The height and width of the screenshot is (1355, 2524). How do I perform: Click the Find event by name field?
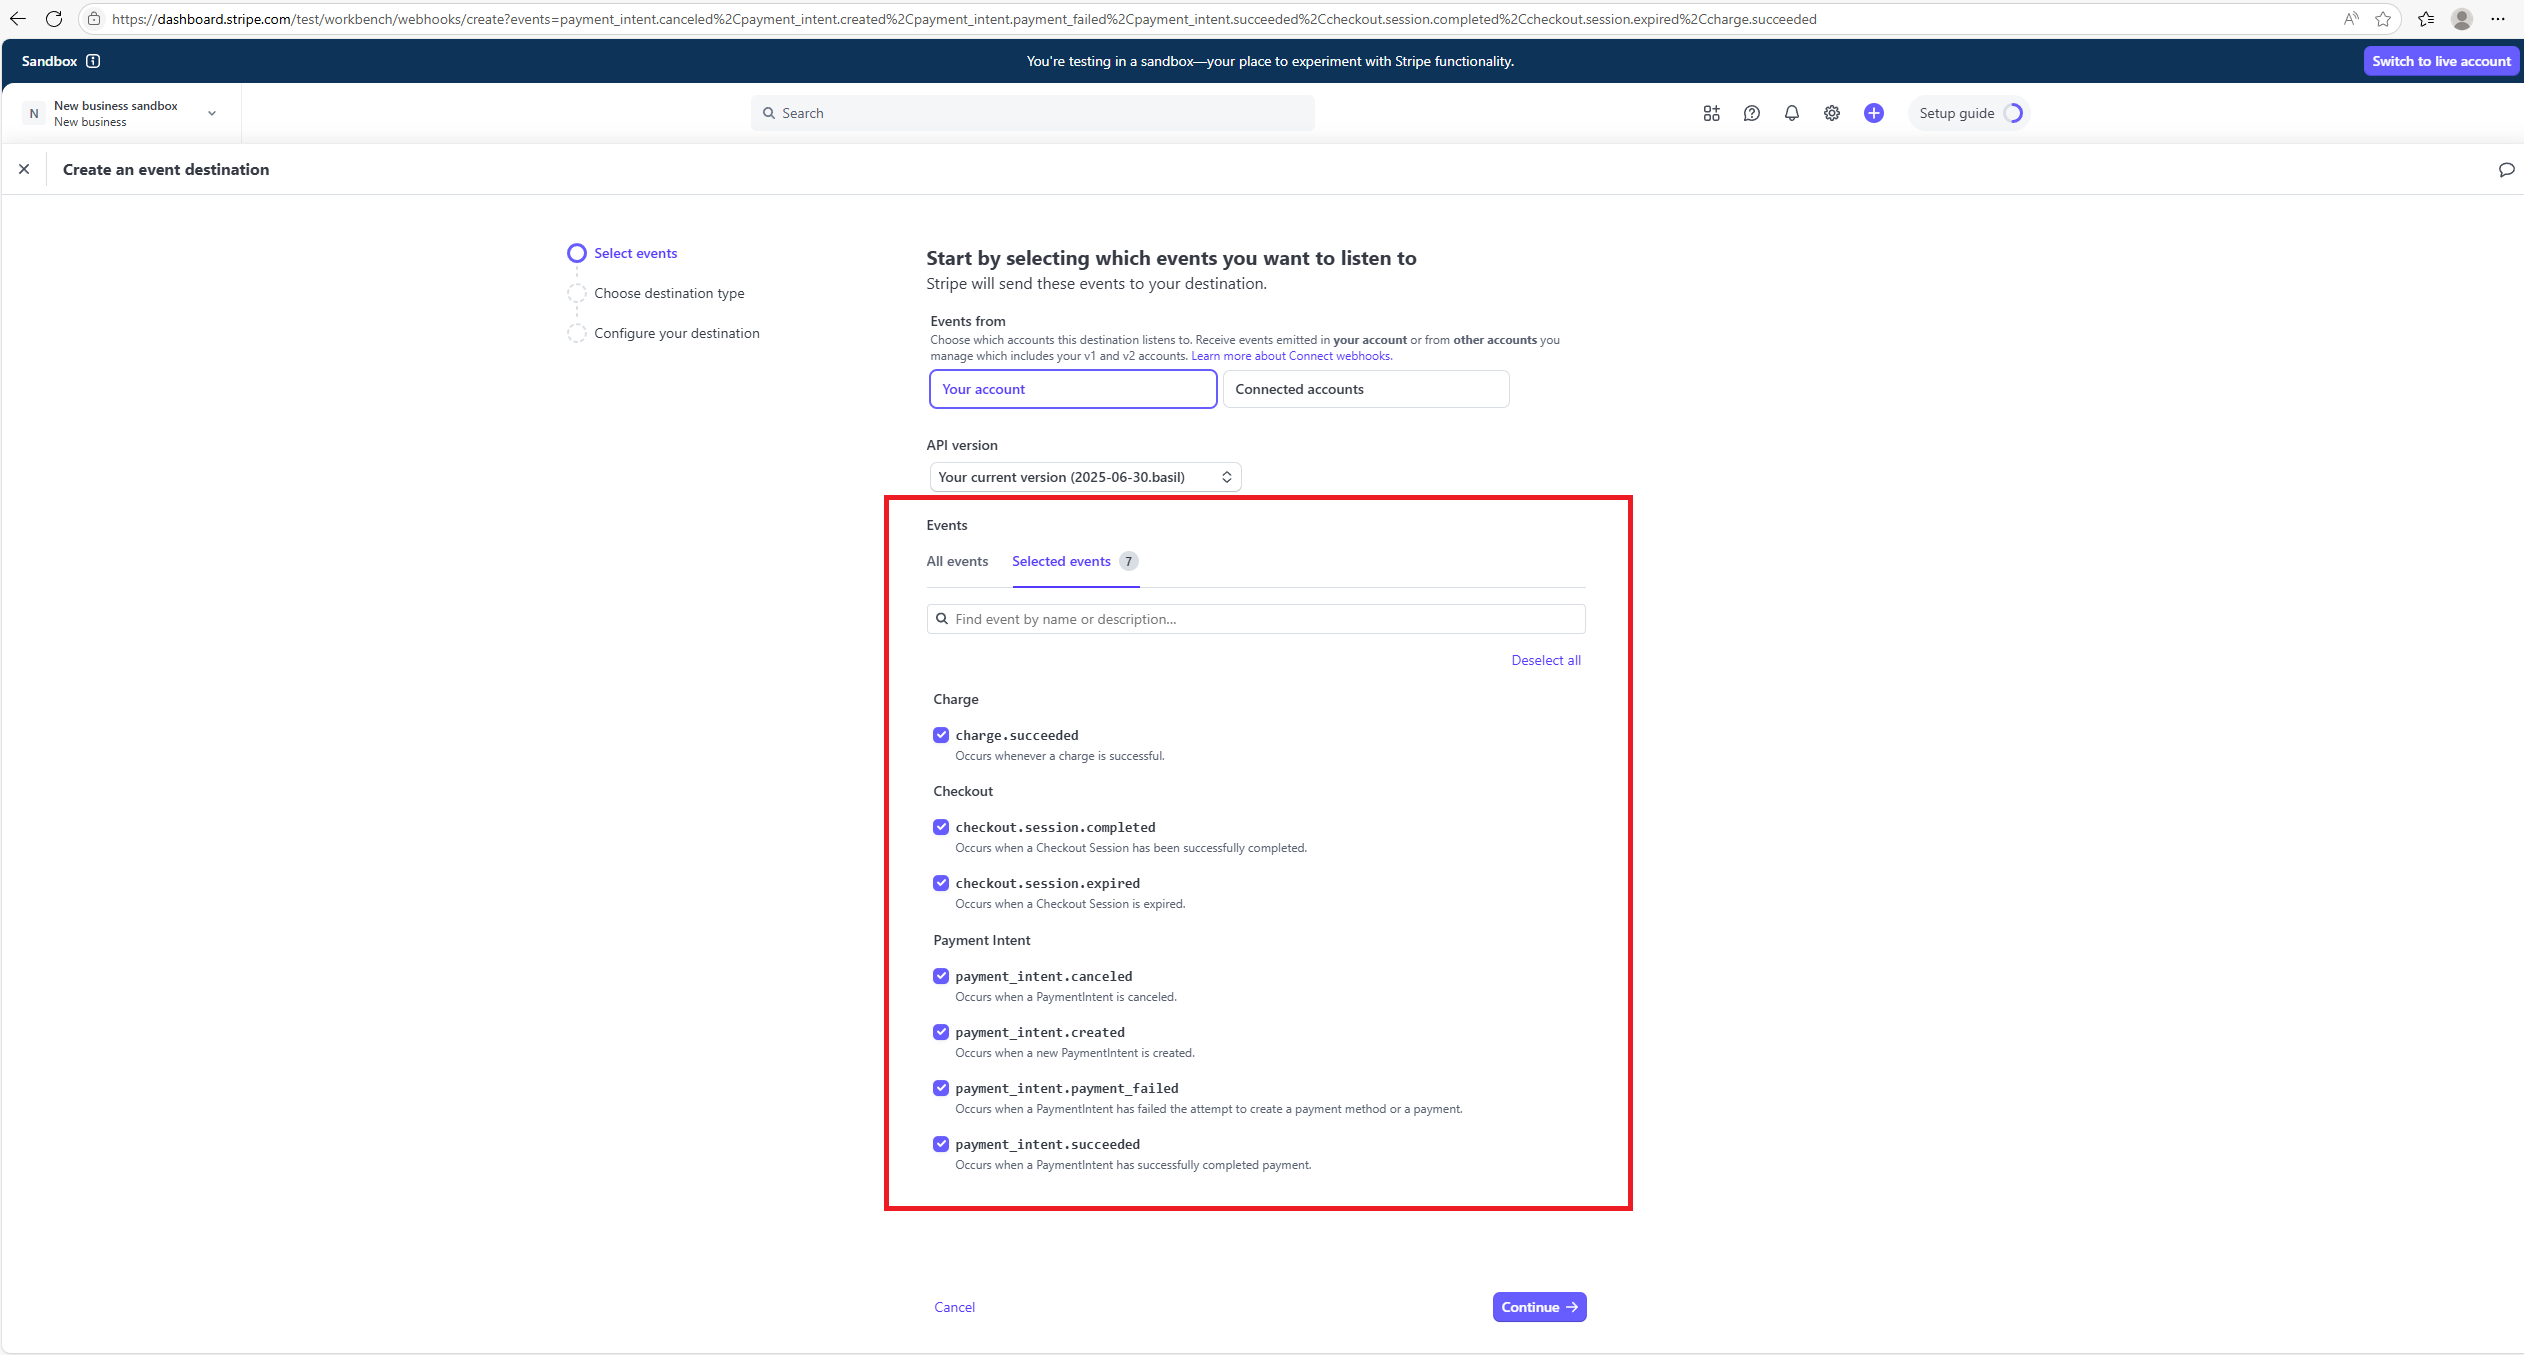click(x=1256, y=619)
